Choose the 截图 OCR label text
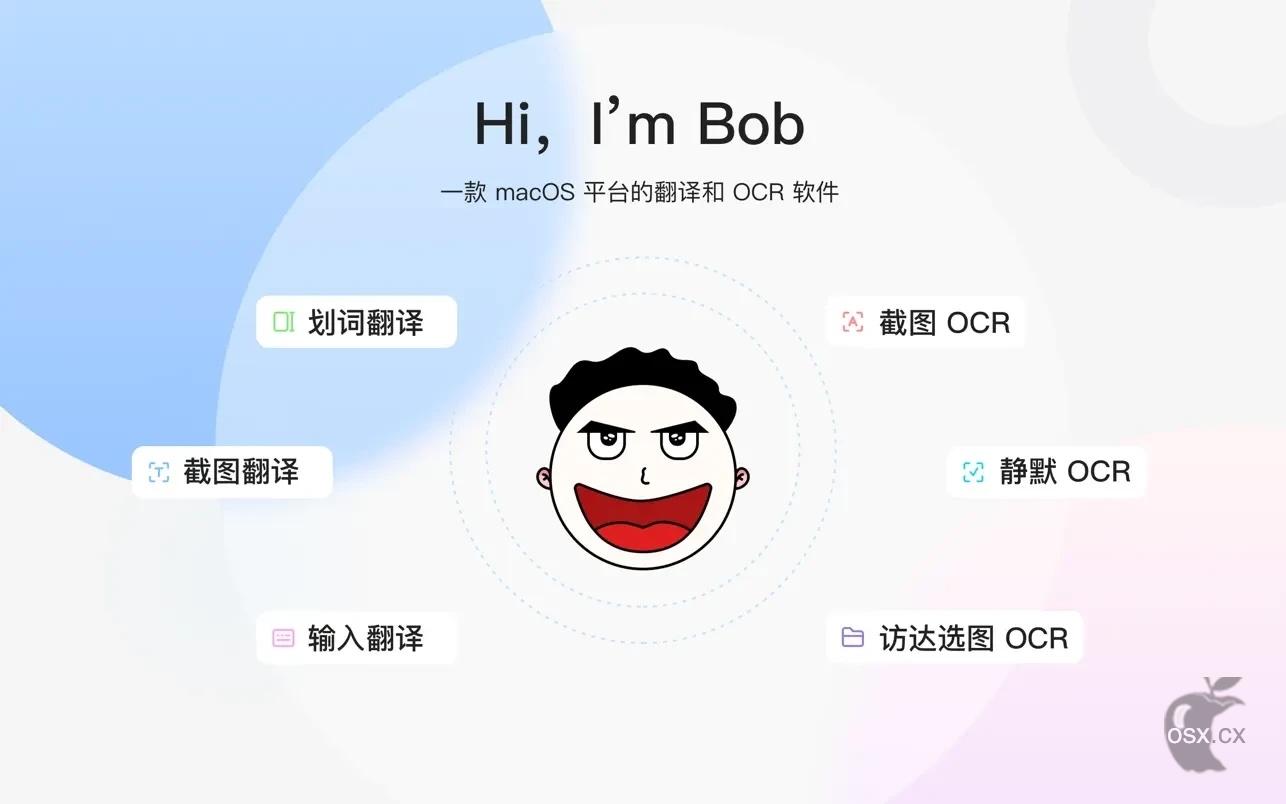The height and width of the screenshot is (804, 1286). click(945, 322)
